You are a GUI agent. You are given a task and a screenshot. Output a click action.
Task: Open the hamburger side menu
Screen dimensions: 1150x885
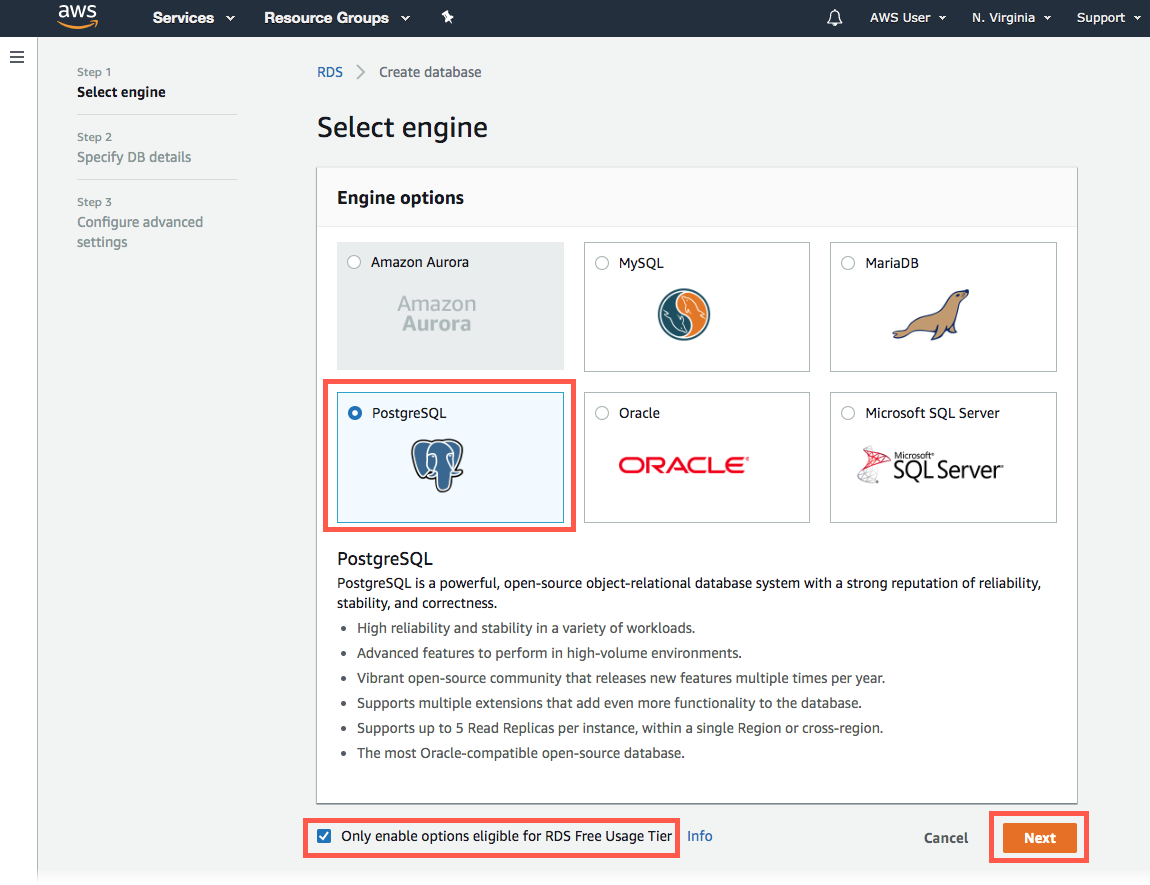click(17, 57)
